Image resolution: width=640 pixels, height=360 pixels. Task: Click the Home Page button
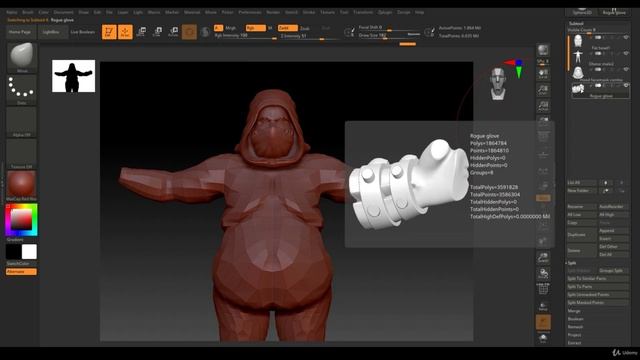pyautogui.click(x=20, y=32)
